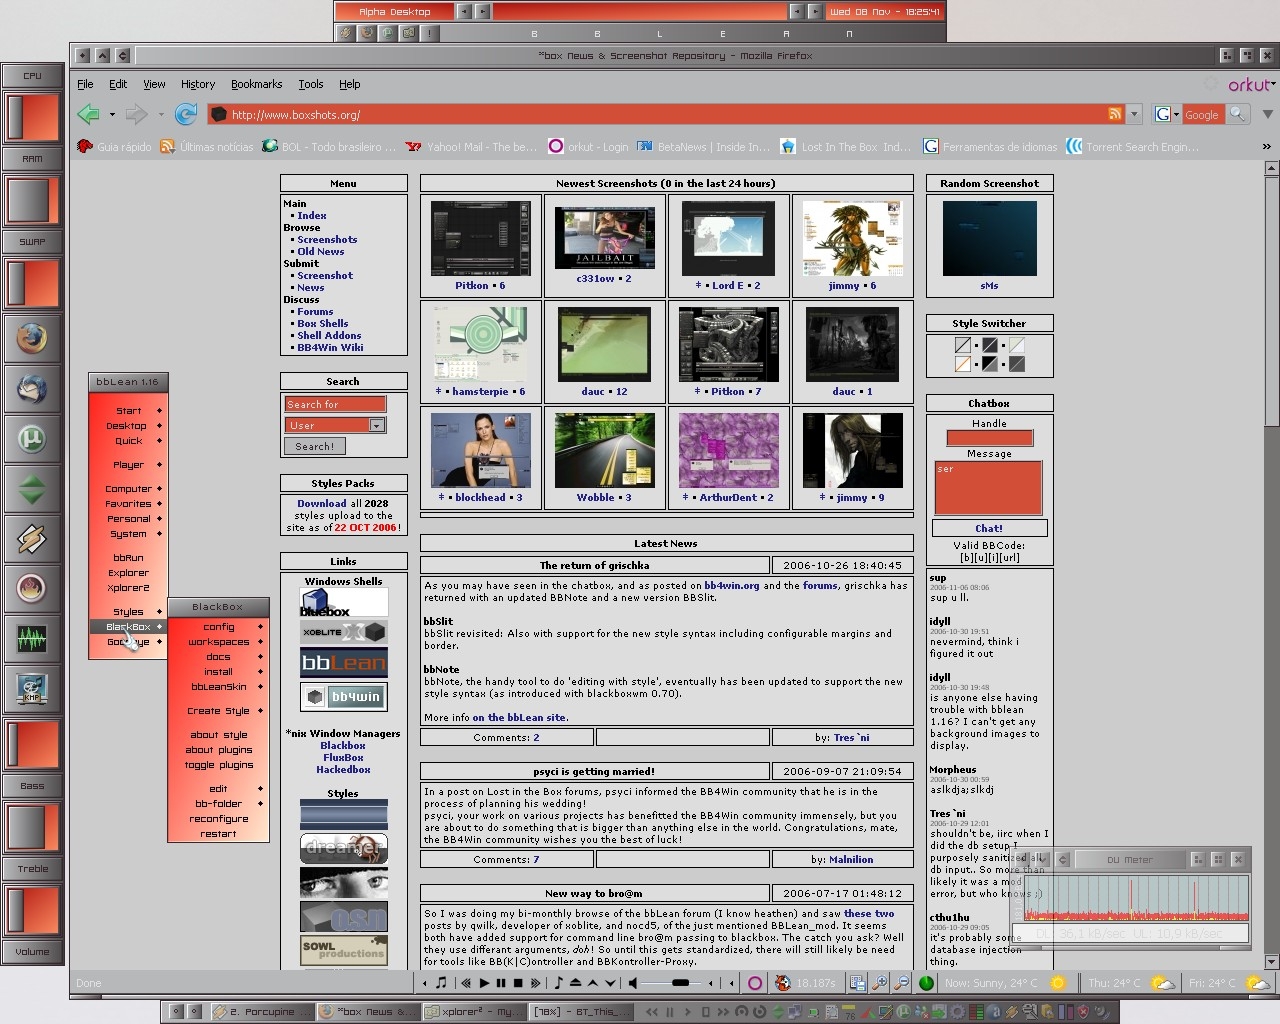
Task: Zoom in with the magnifier plus icon
Action: pos(880,983)
